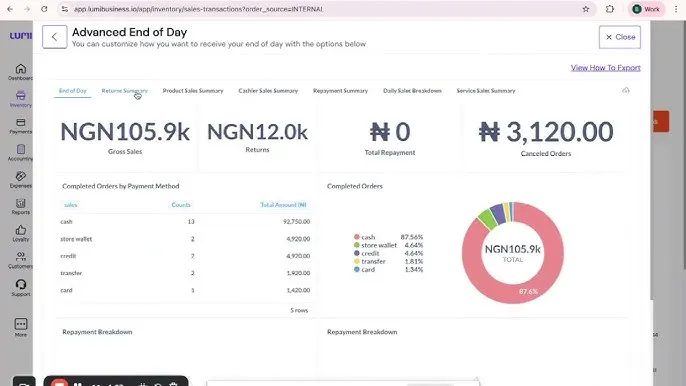Click the ₦ 0 Total Repayment figure
686x386 pixels.
coord(390,132)
